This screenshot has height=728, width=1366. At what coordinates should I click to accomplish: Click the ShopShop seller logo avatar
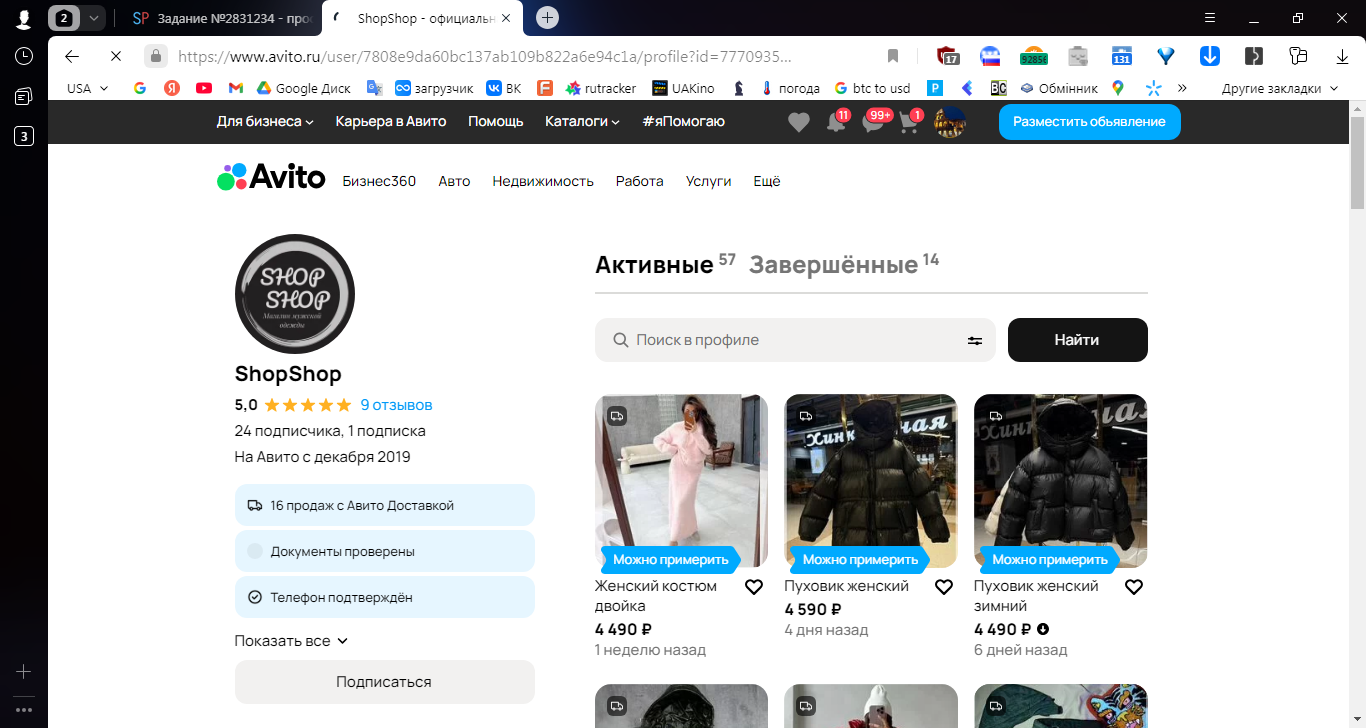[x=295, y=294]
